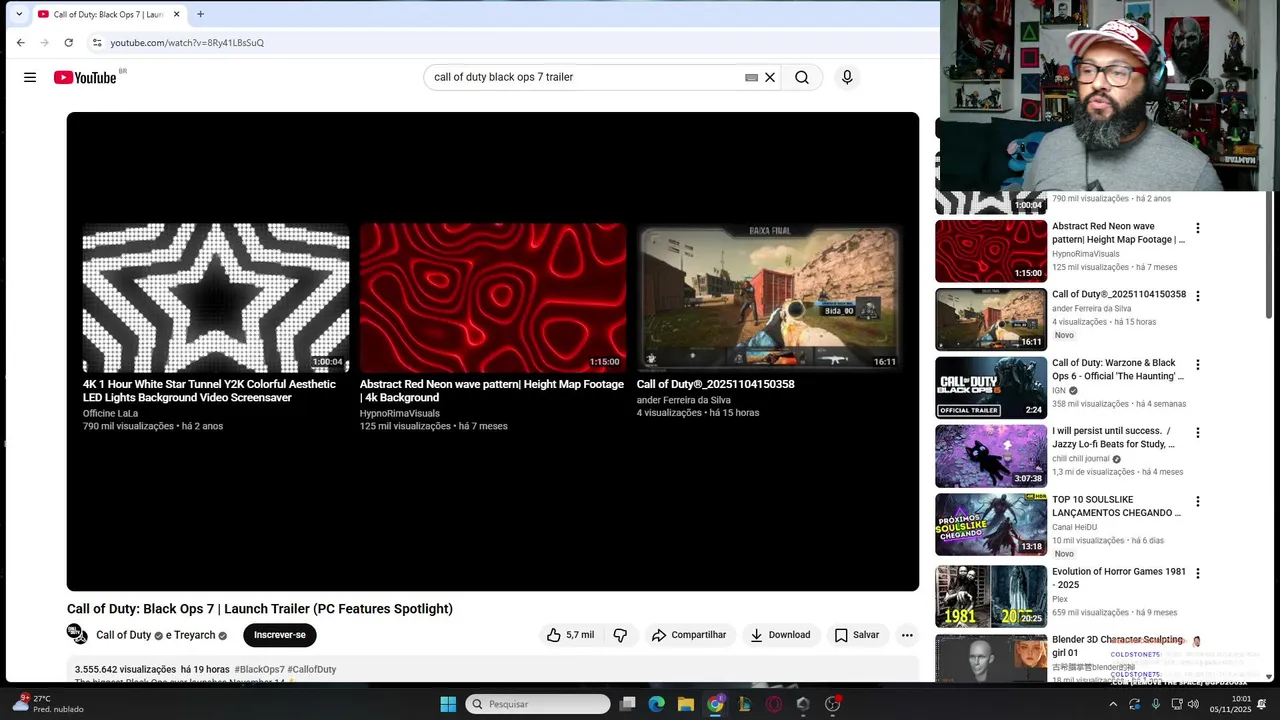Open more actions (three dots) under the video
Screen dimensions: 1280x720
(x=907, y=635)
